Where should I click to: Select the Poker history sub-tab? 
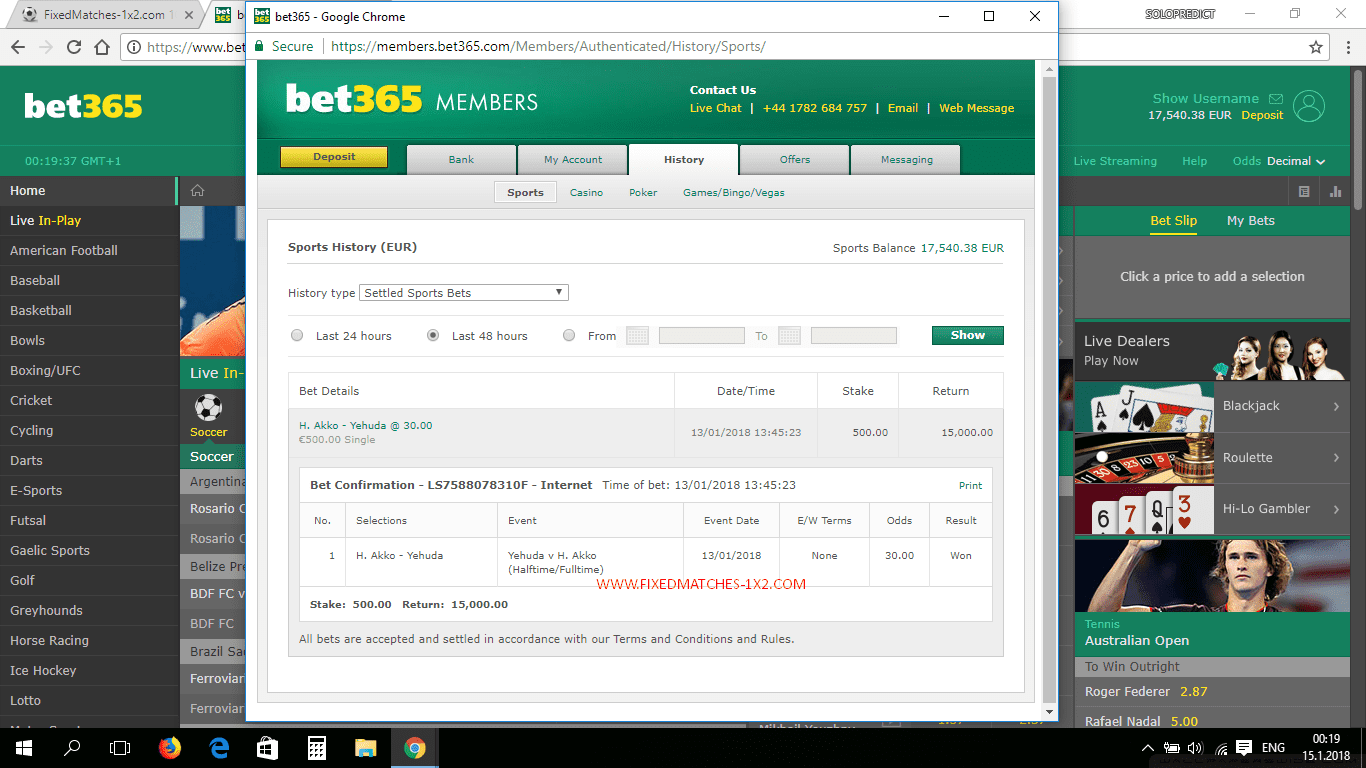point(643,193)
